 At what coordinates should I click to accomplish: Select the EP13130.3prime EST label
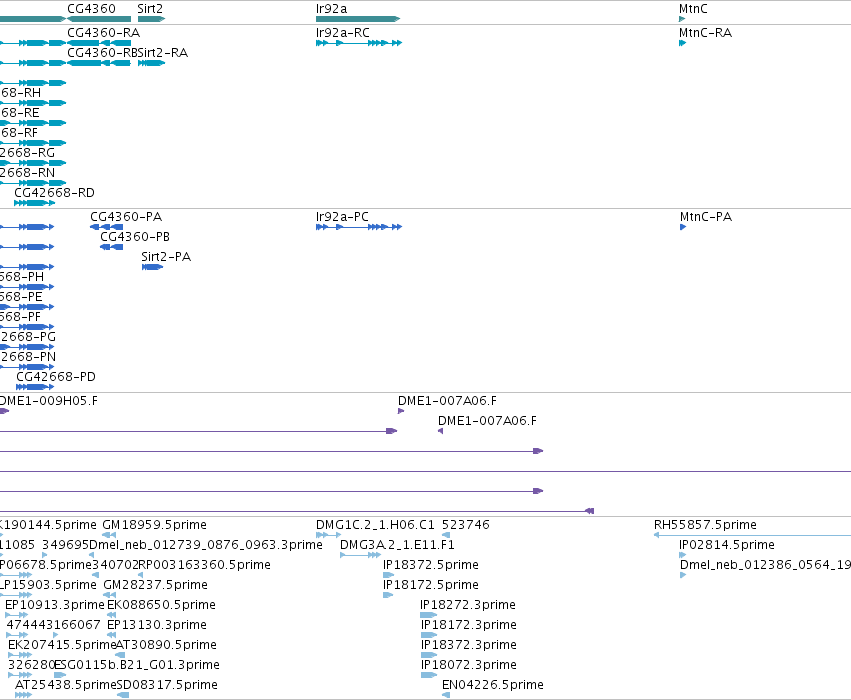pos(157,626)
